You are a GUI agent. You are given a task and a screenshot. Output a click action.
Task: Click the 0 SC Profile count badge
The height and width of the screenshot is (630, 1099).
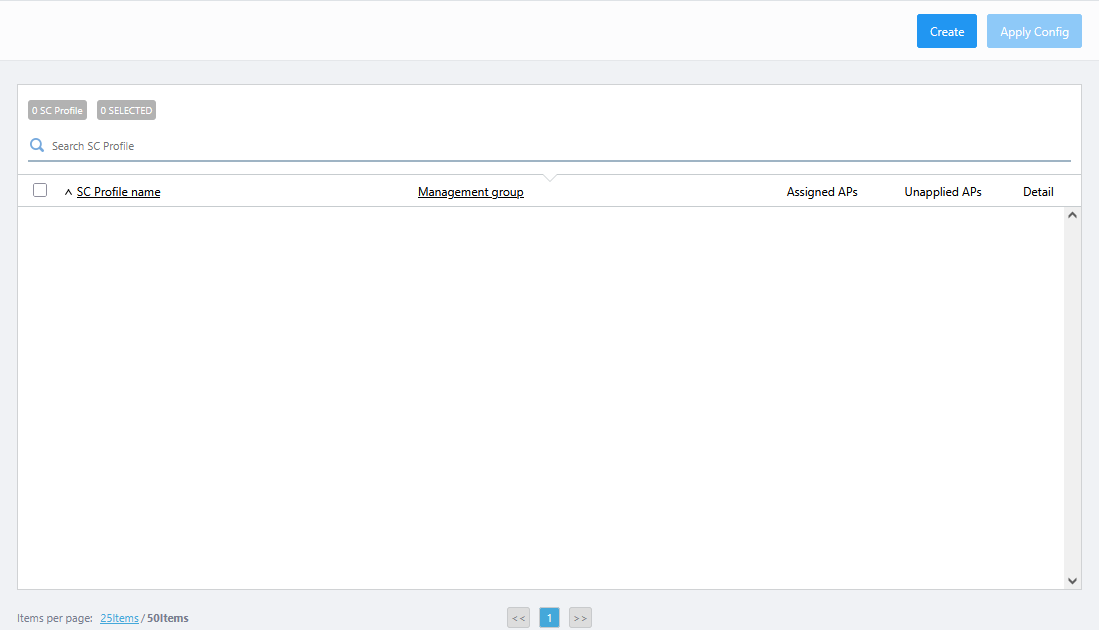[x=57, y=110]
